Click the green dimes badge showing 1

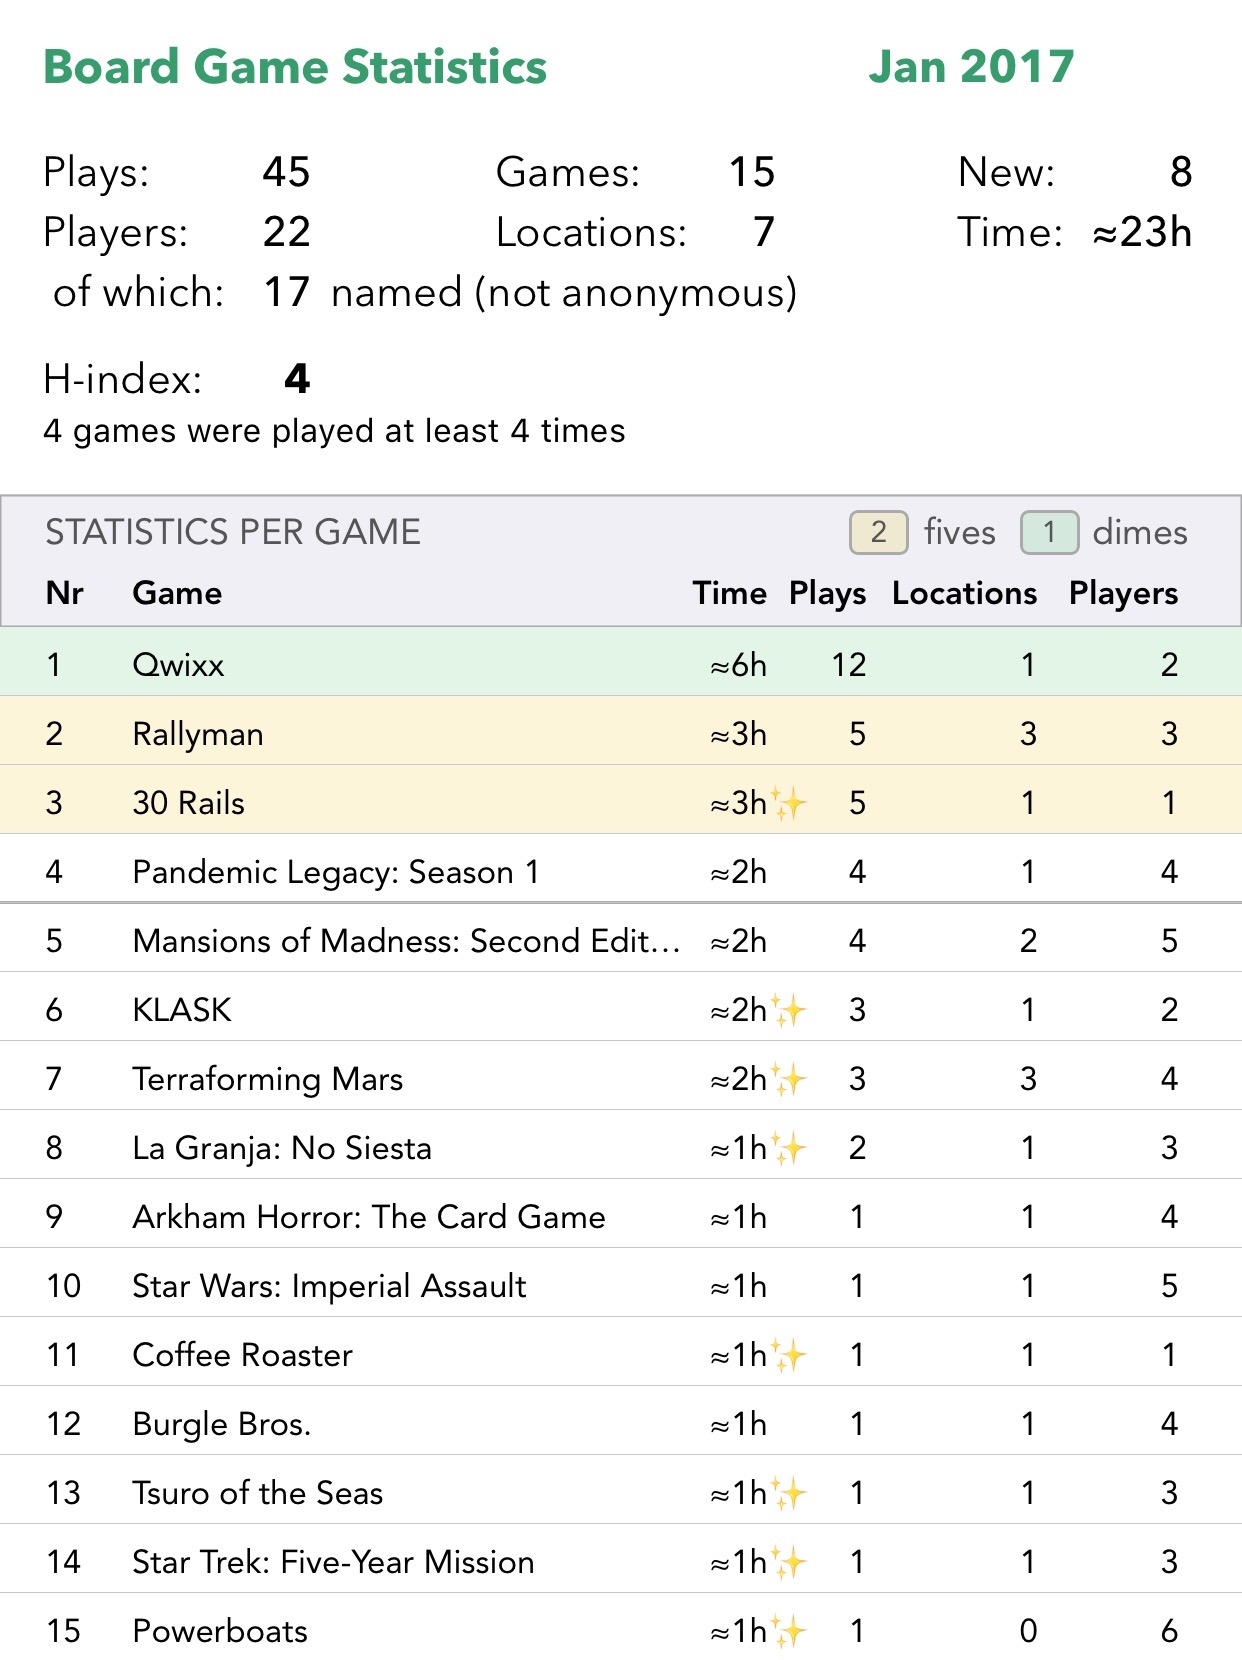(1049, 532)
